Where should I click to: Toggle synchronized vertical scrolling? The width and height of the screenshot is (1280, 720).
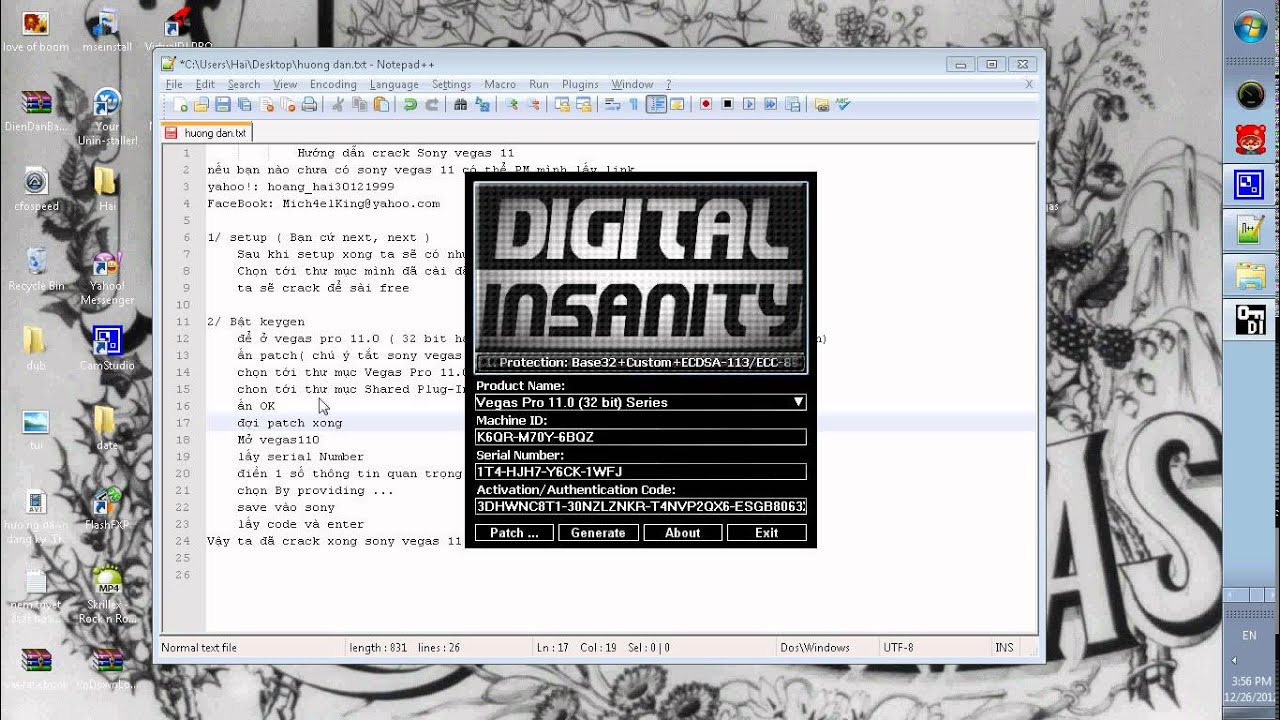click(562, 104)
